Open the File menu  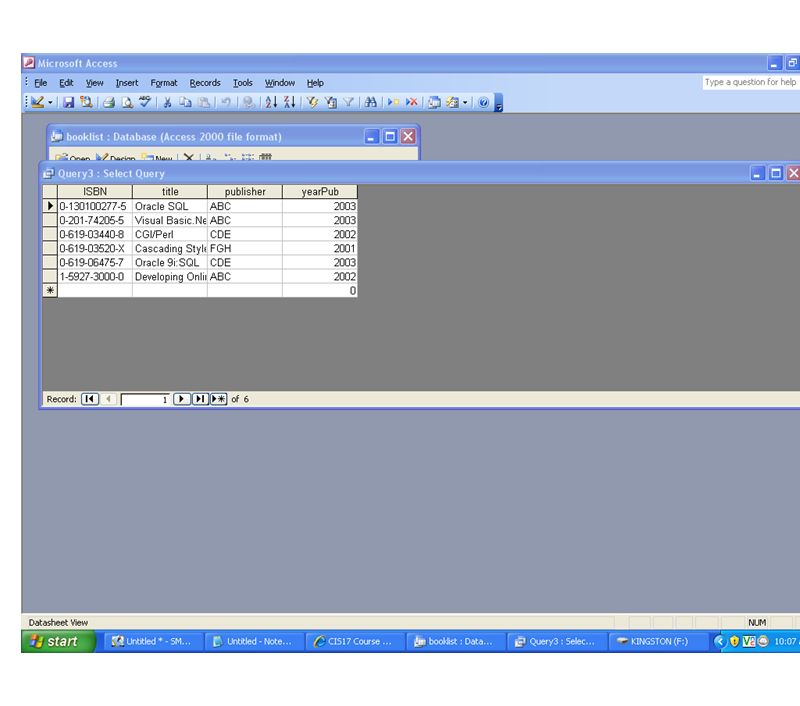pos(40,83)
